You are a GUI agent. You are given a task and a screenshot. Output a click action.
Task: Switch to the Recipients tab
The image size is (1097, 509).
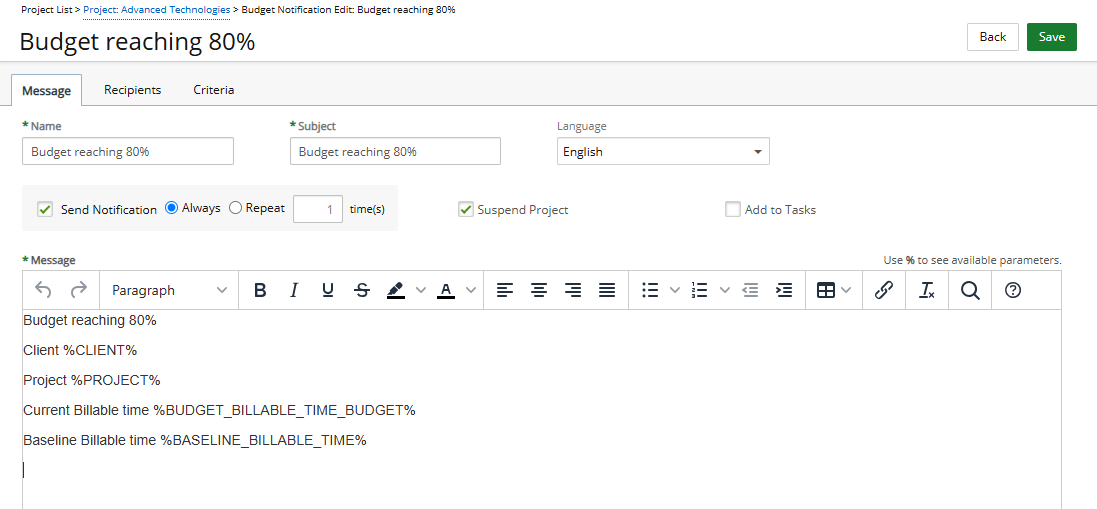pos(133,89)
